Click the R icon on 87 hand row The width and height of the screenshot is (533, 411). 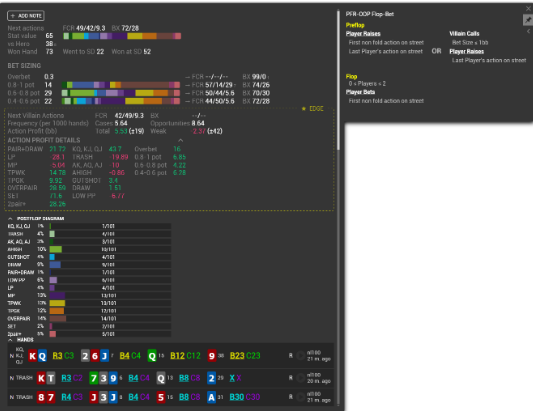point(291,397)
